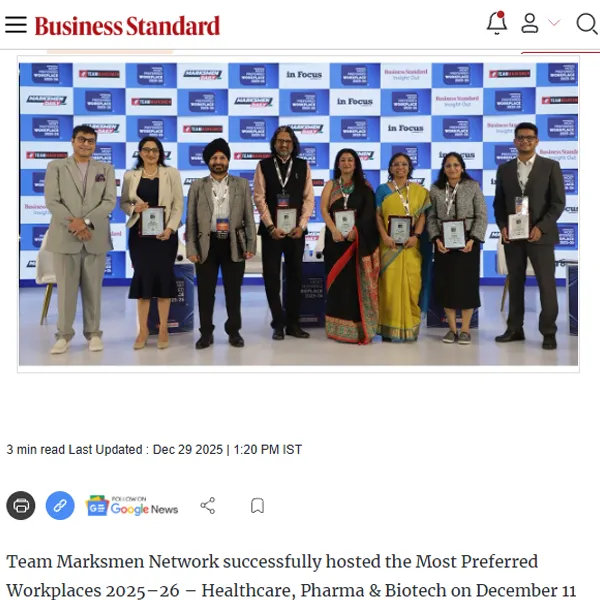Print the article via printer icon

(21, 505)
